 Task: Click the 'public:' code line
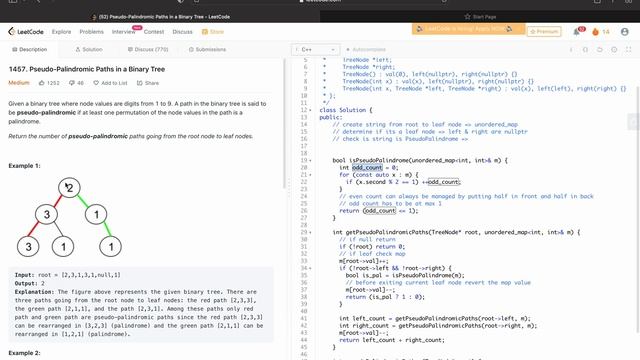point(331,117)
